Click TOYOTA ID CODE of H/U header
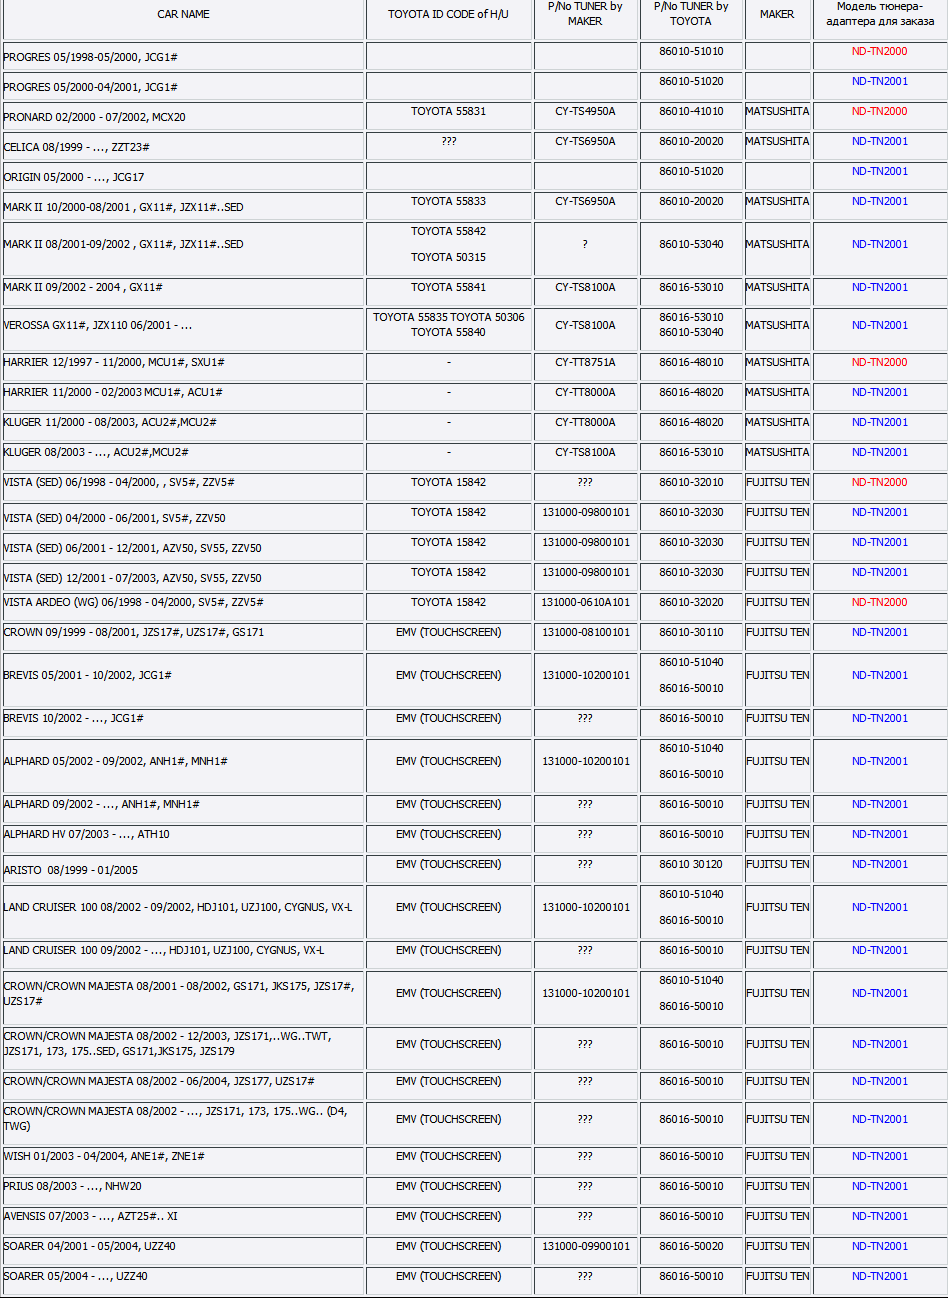This screenshot has width=948, height=1298. [x=448, y=14]
